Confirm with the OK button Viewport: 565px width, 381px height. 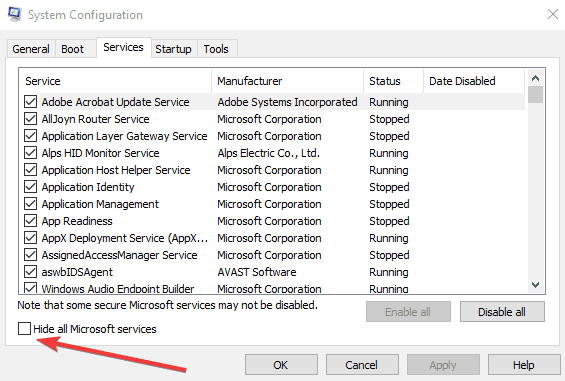281,365
